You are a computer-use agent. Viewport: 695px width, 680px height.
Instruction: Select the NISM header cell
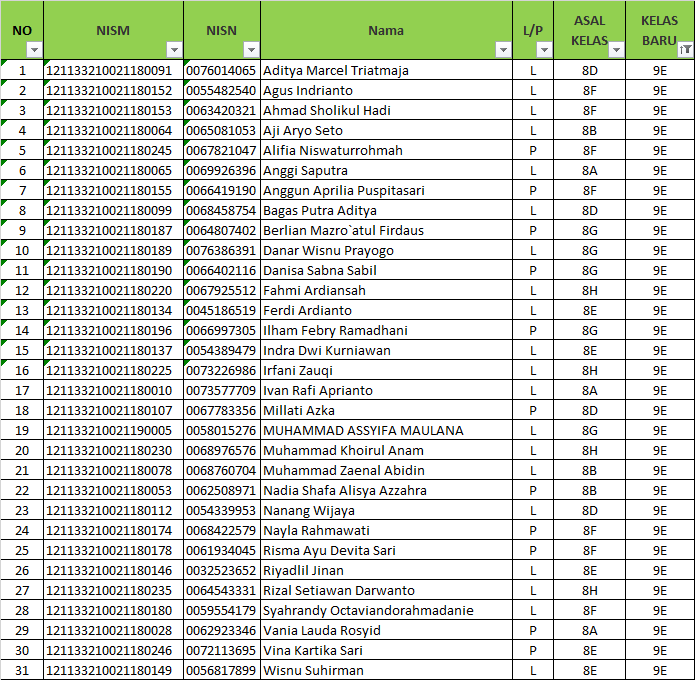tap(113, 30)
